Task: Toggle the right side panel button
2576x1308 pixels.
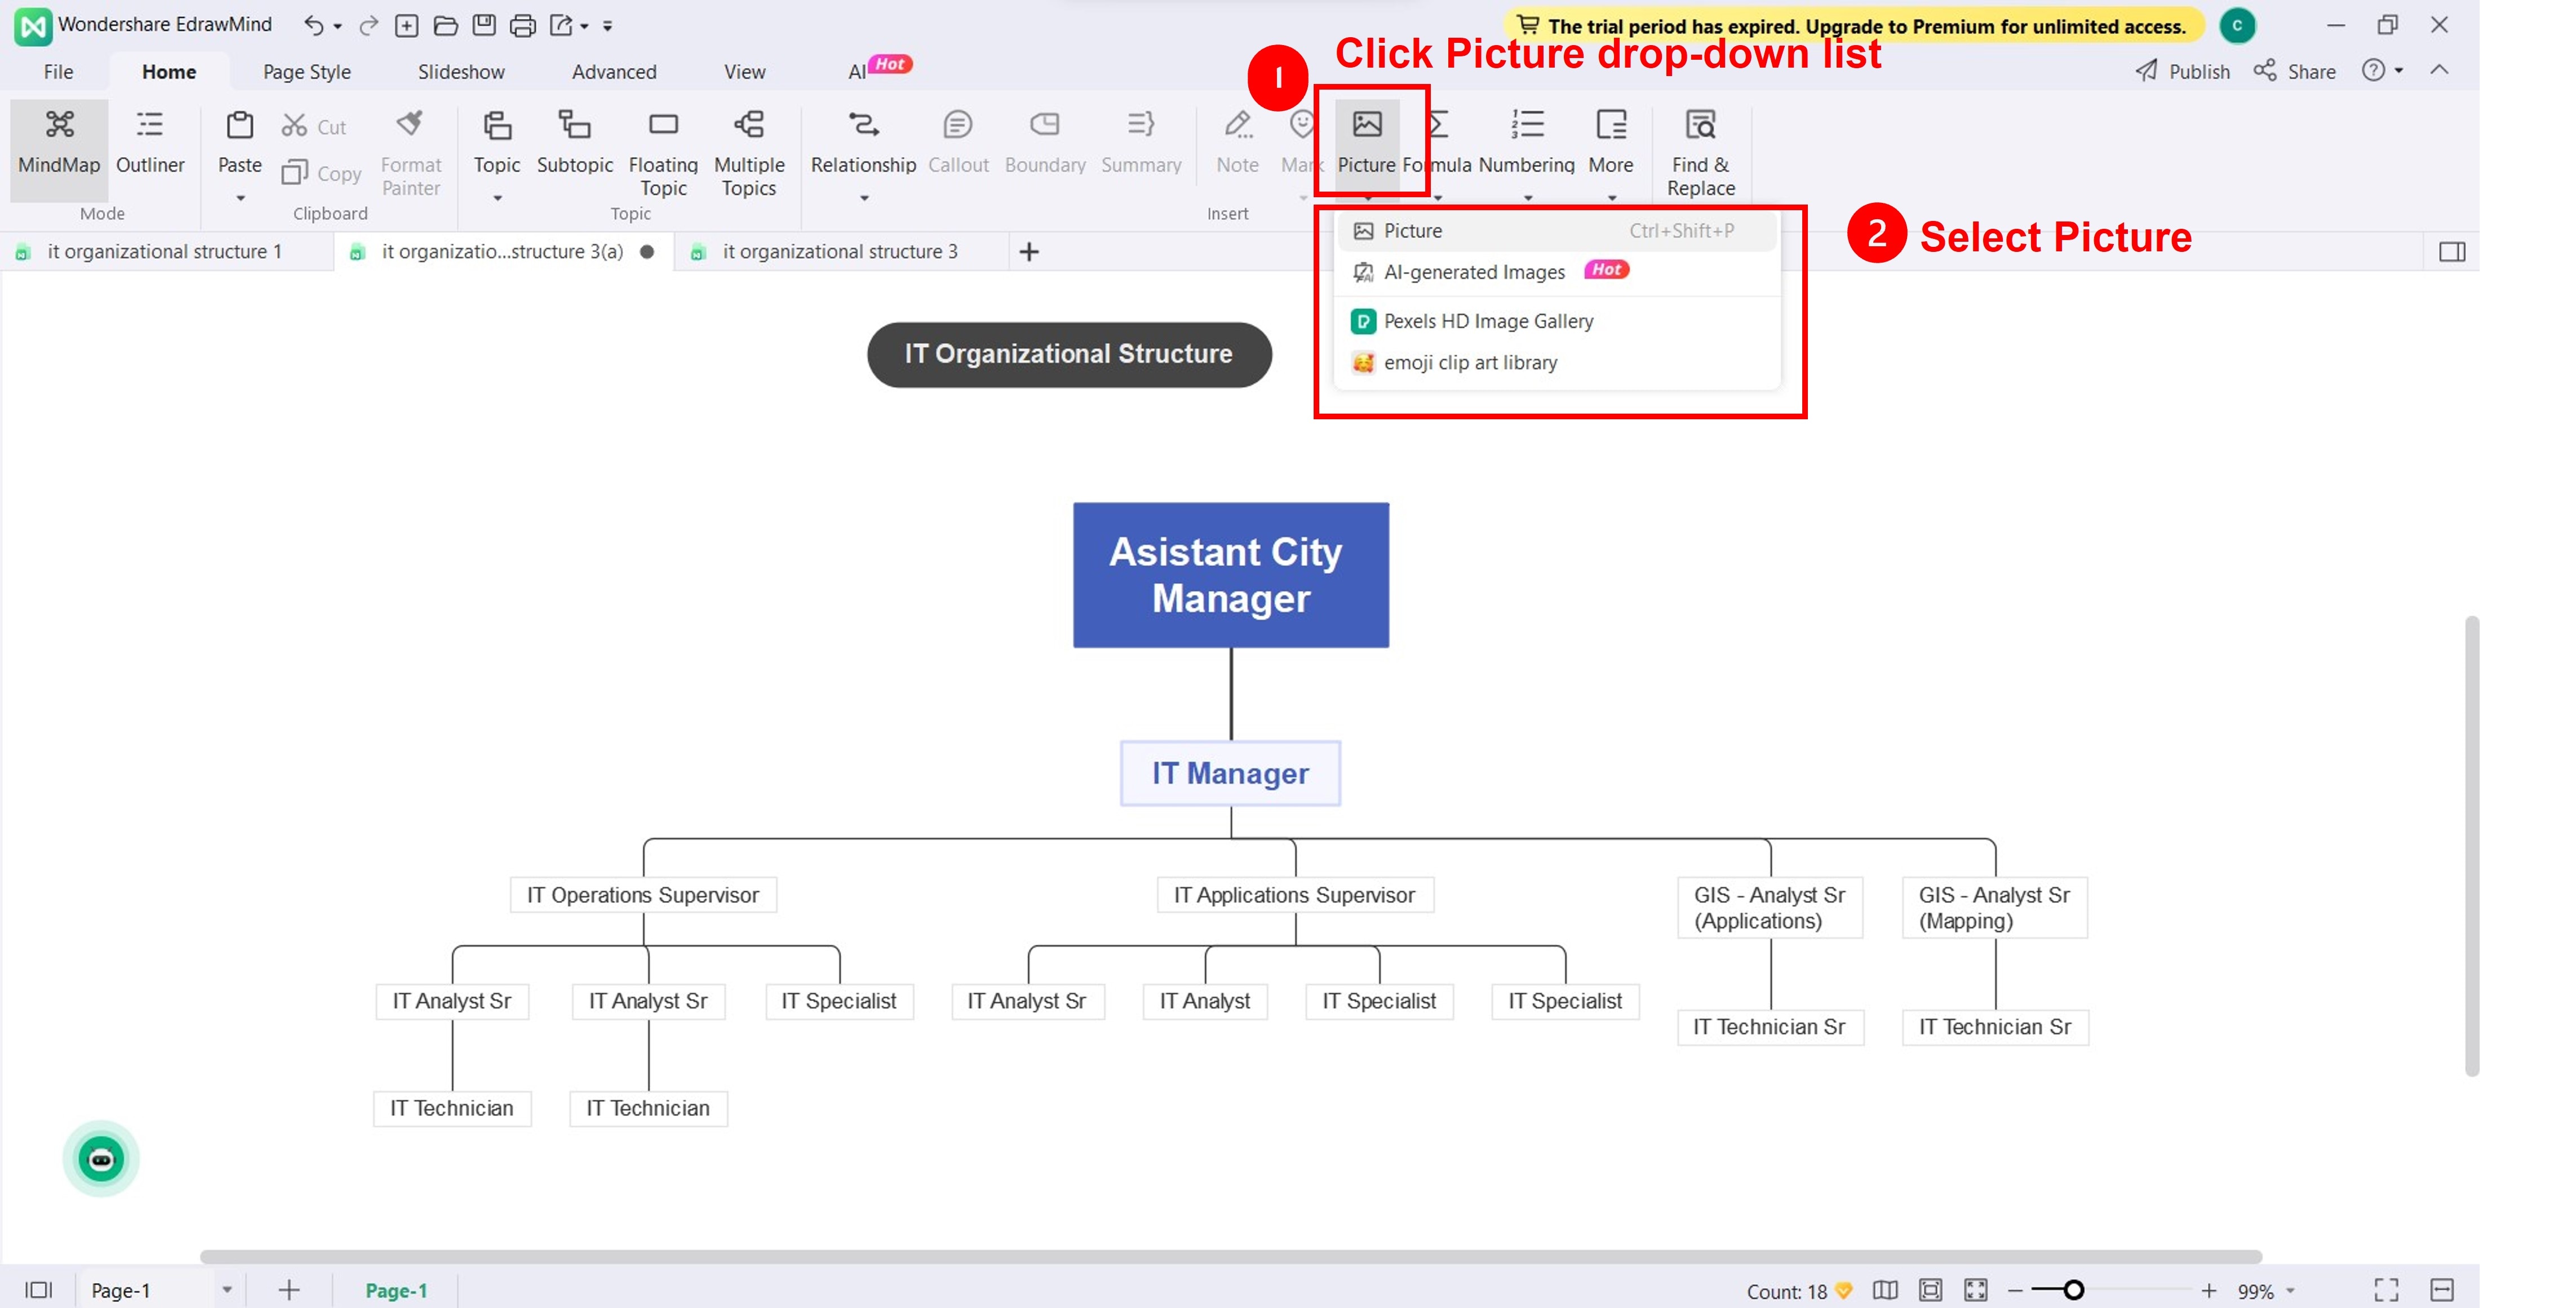Action: [2452, 252]
